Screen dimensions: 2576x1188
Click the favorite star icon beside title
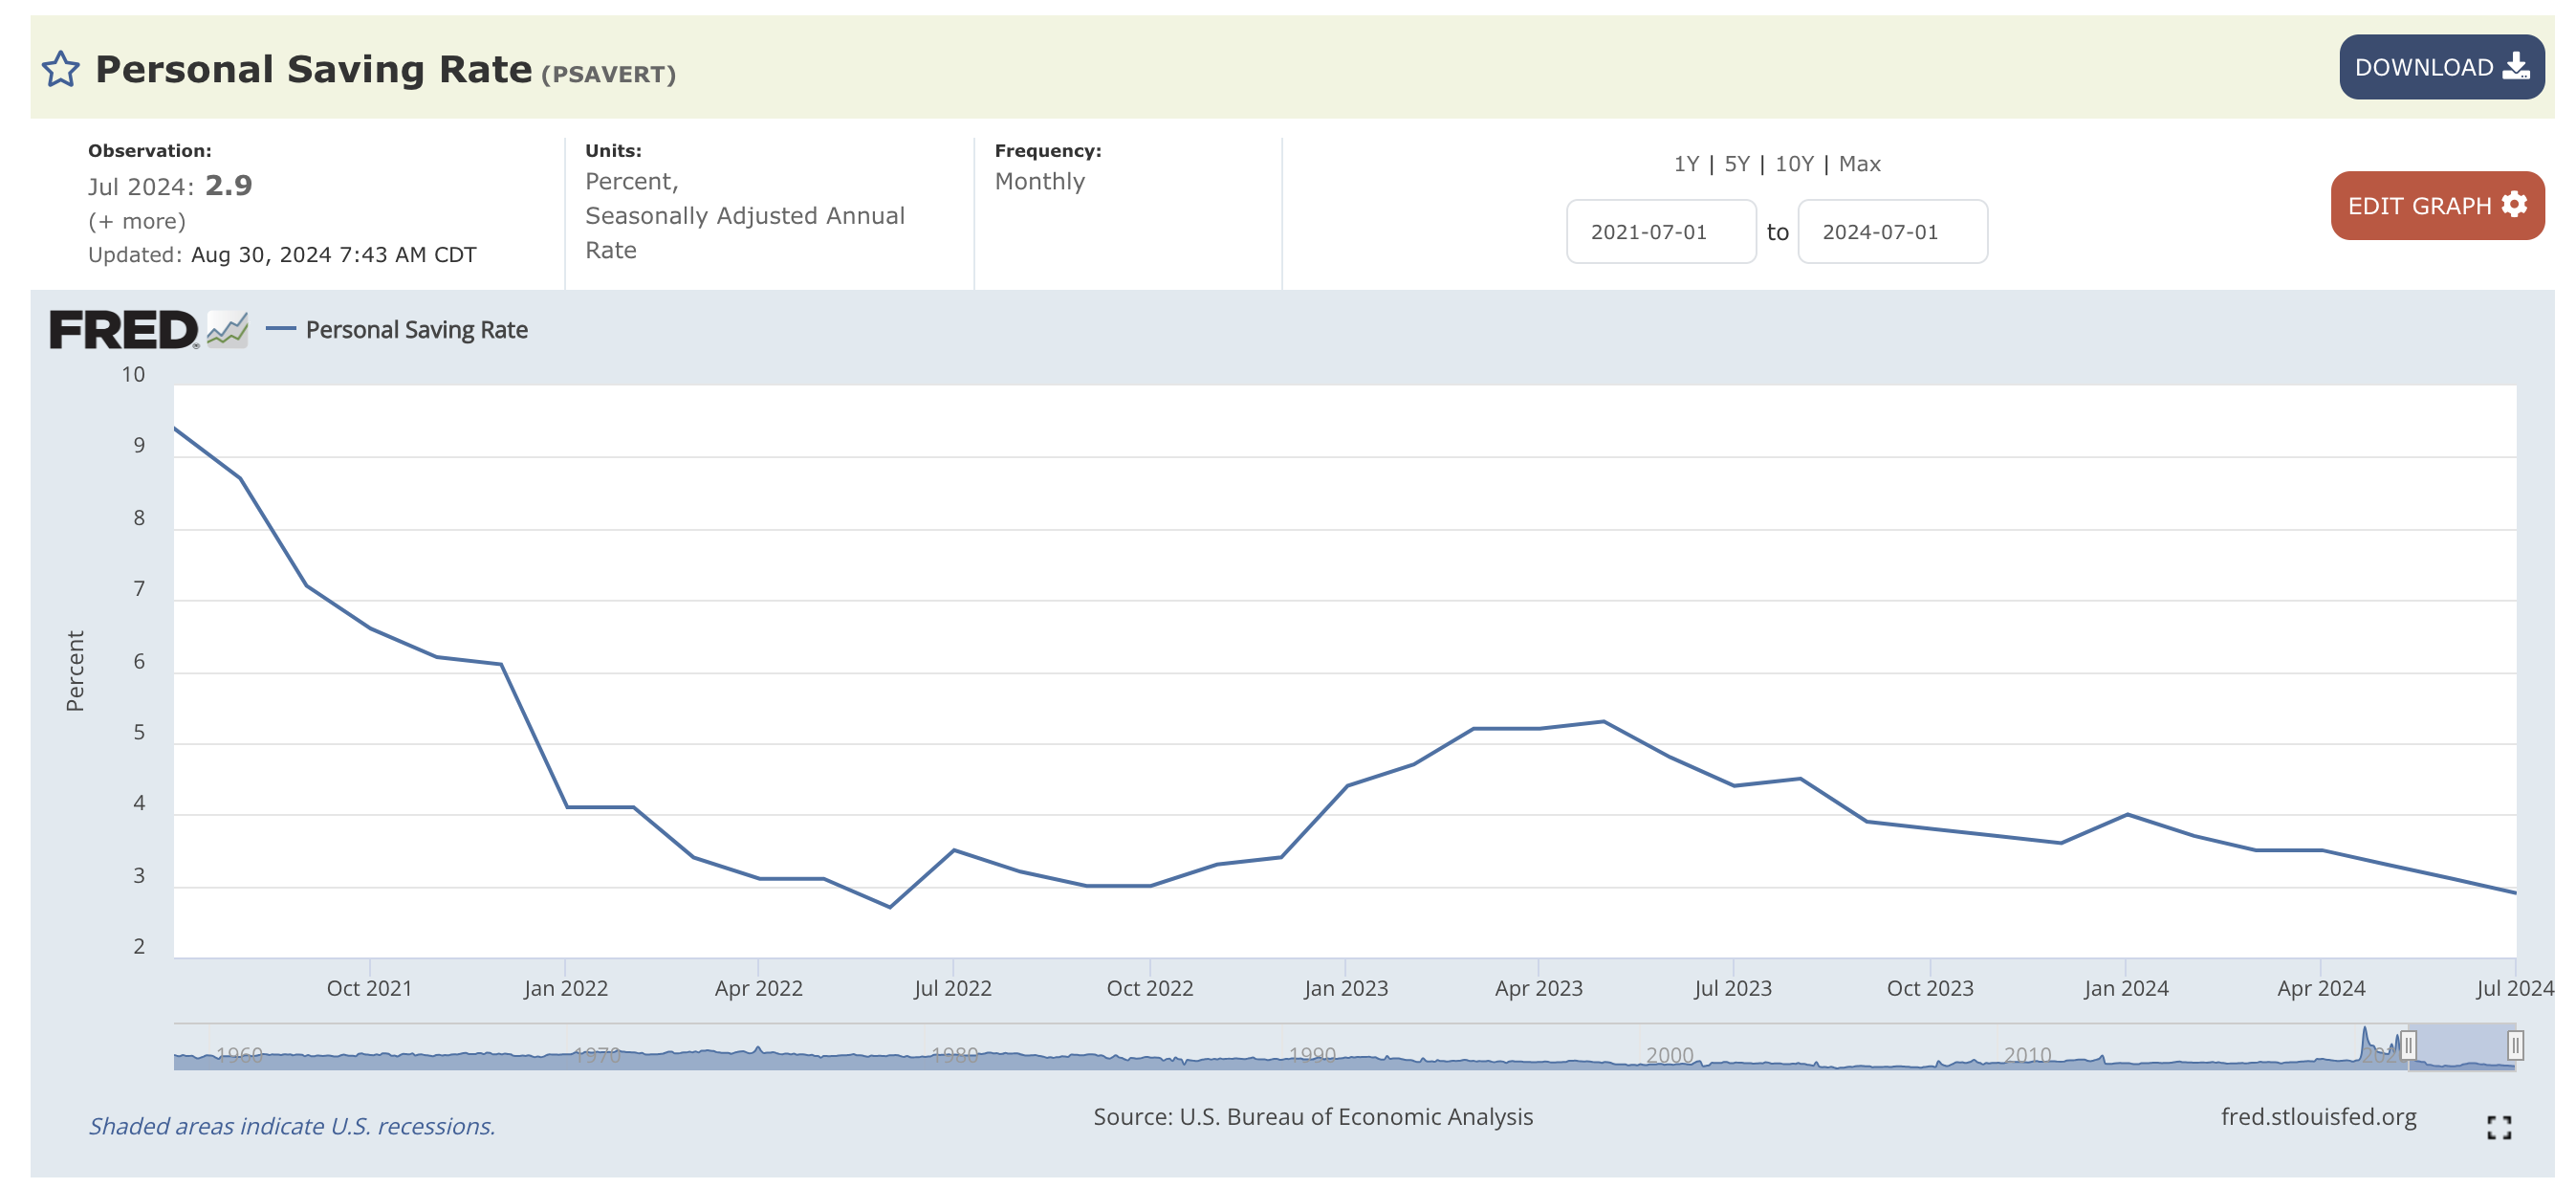pyautogui.click(x=61, y=69)
